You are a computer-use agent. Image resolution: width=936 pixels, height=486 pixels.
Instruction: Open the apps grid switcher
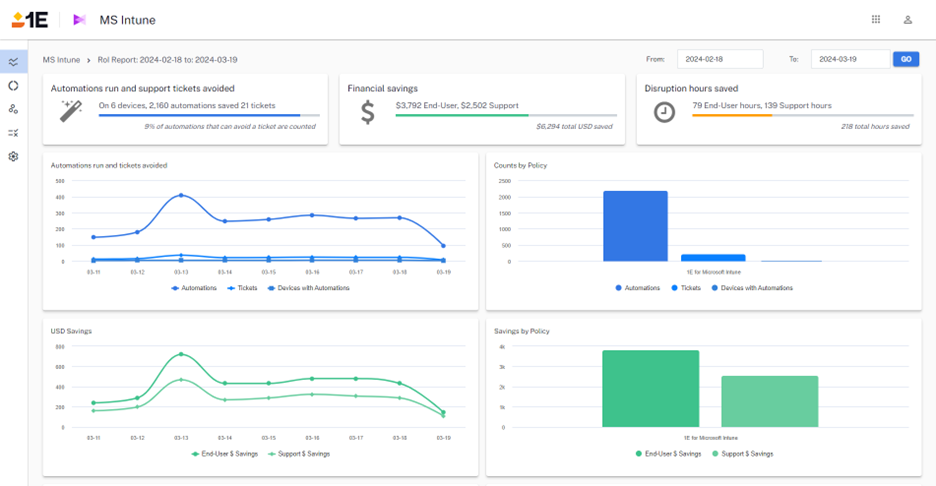point(876,19)
